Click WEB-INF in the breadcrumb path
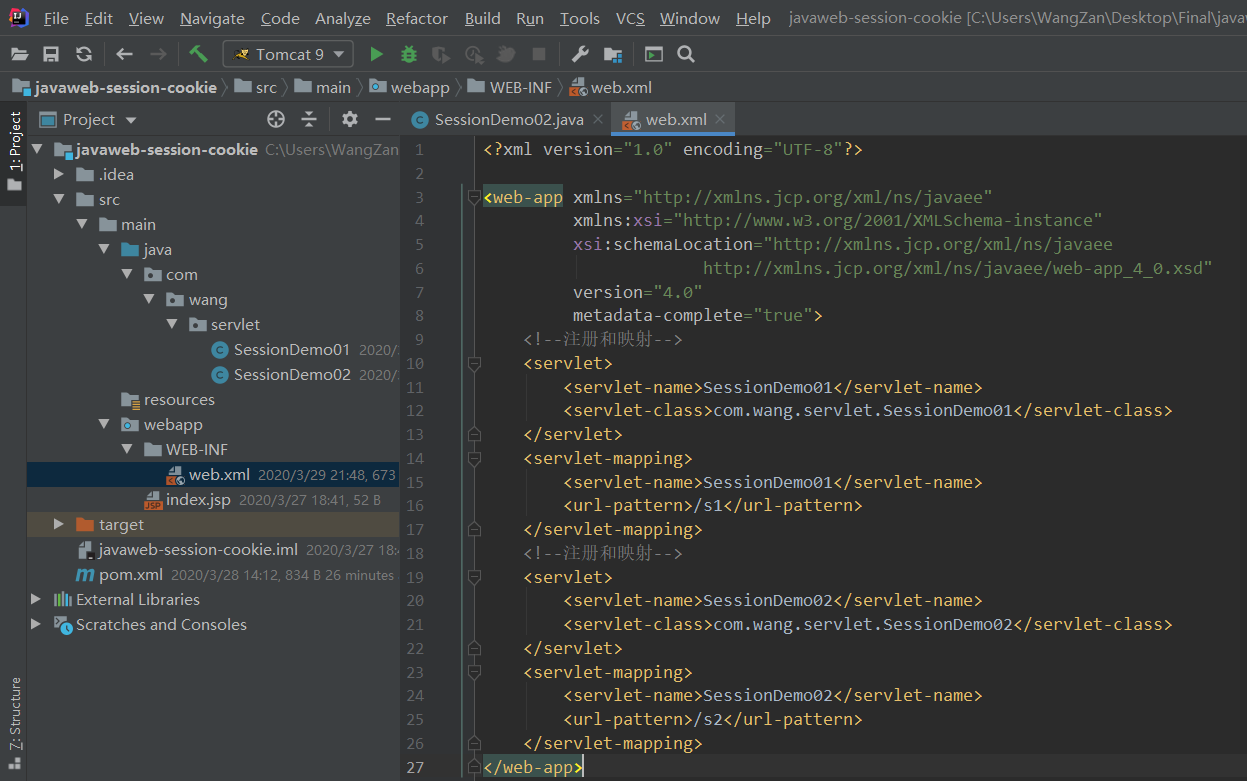Image resolution: width=1247 pixels, height=781 pixels. tap(514, 87)
